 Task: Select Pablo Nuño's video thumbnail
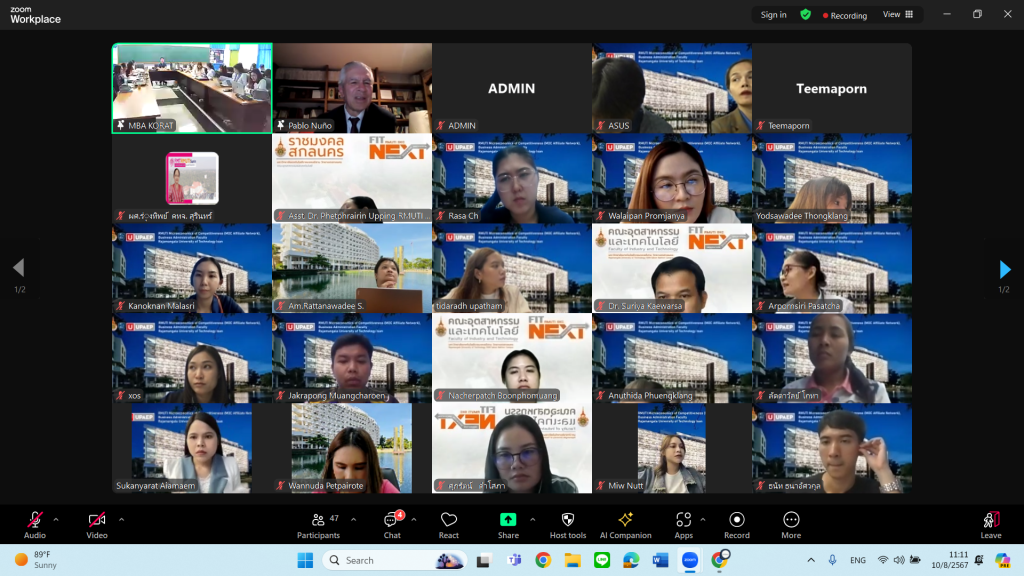click(x=352, y=88)
